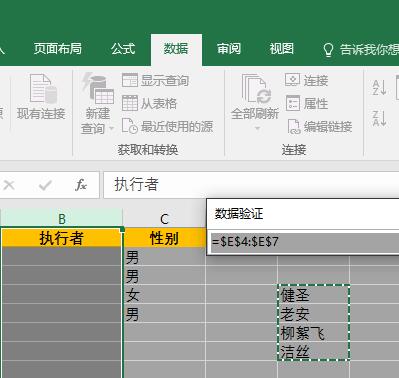
Task: Click the 数据验证 range input field
Action: click(x=305, y=242)
